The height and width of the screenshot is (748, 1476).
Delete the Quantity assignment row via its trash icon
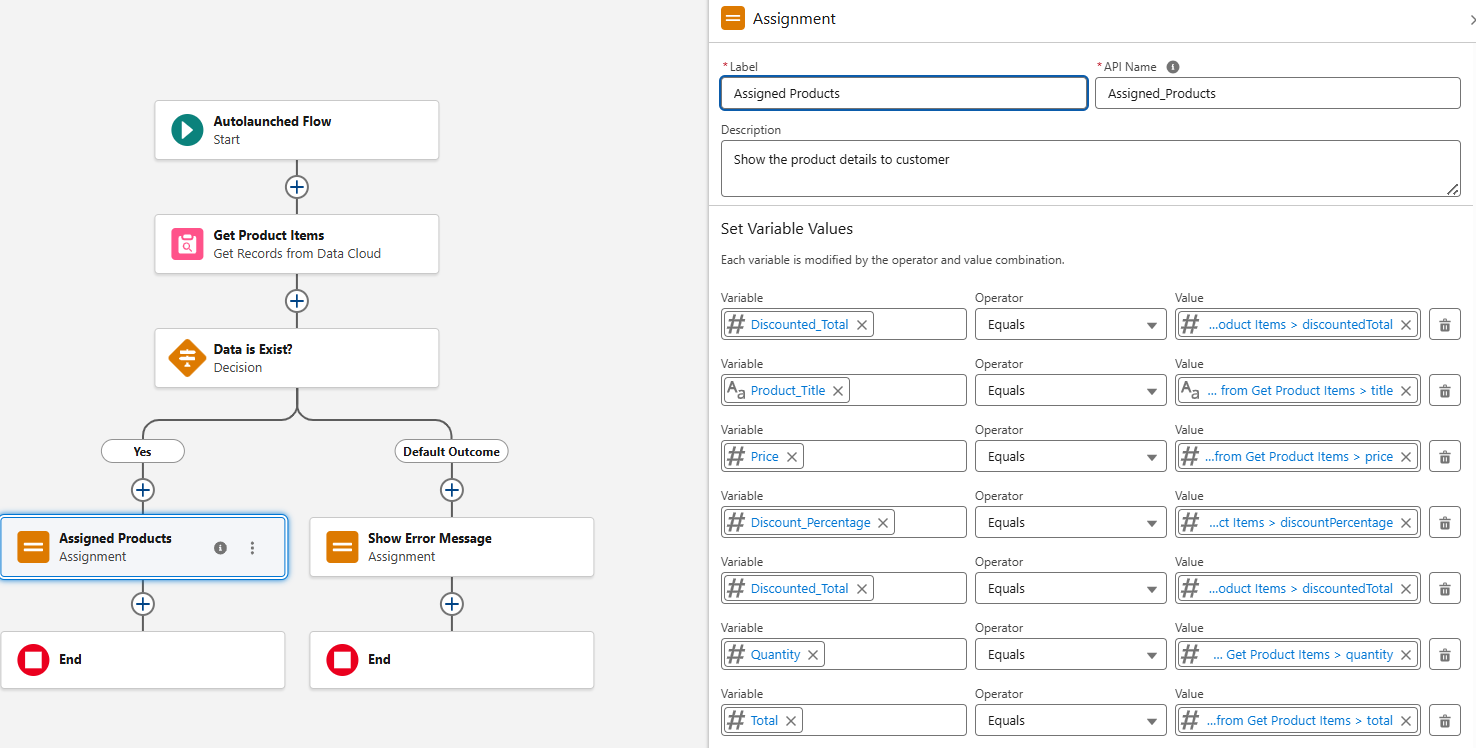(x=1444, y=654)
